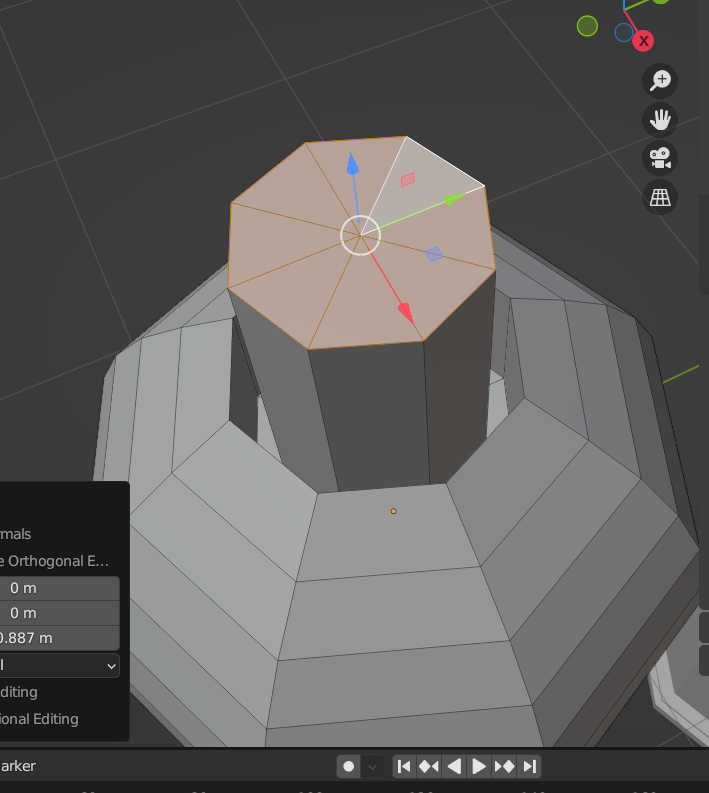Click the 0.887 m move Z value field

coord(58,638)
